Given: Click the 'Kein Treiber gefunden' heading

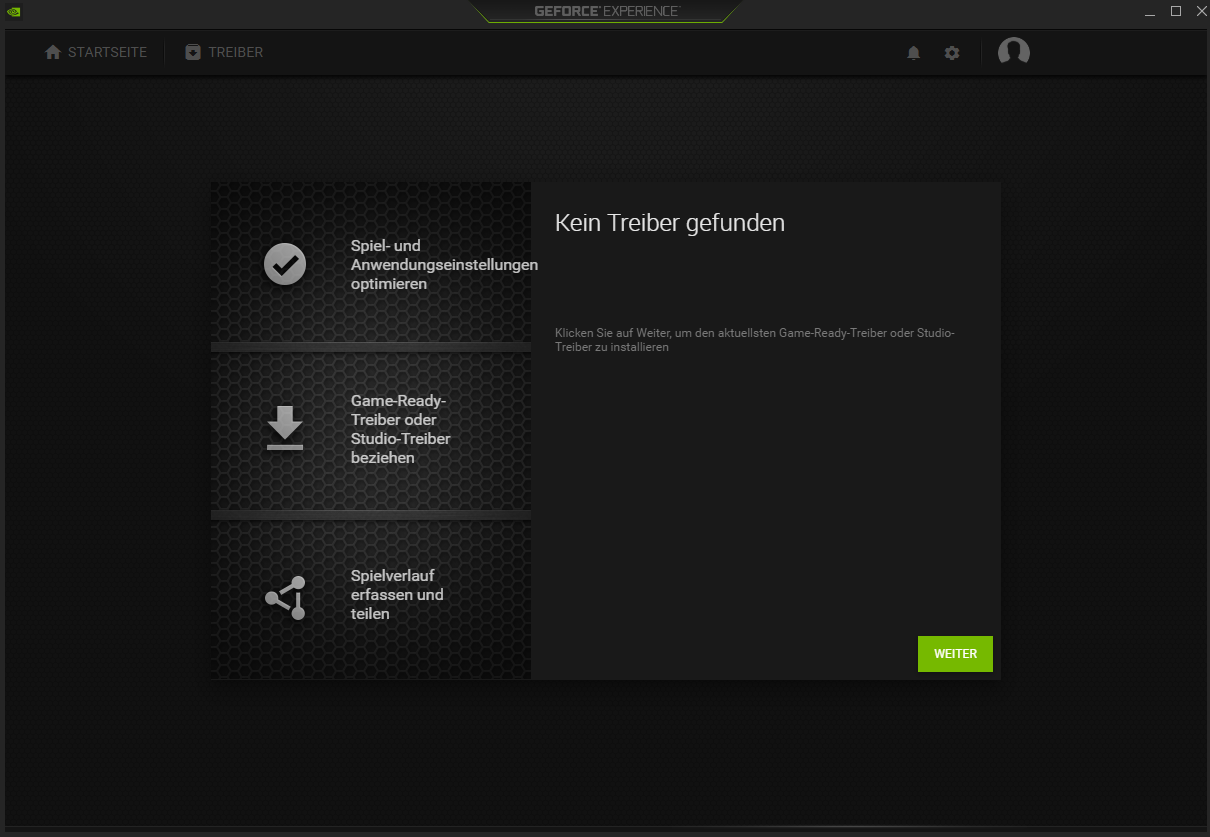Looking at the screenshot, I should [670, 223].
